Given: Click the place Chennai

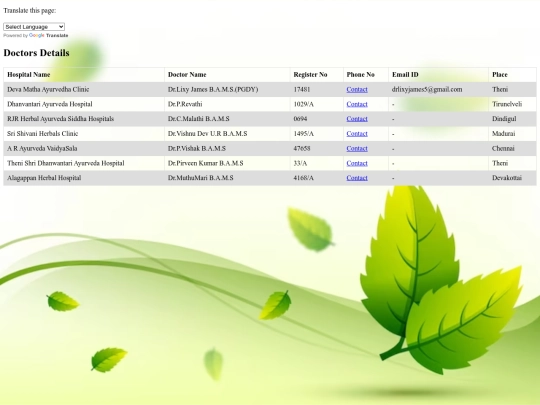Looking at the screenshot, I should [503, 148].
